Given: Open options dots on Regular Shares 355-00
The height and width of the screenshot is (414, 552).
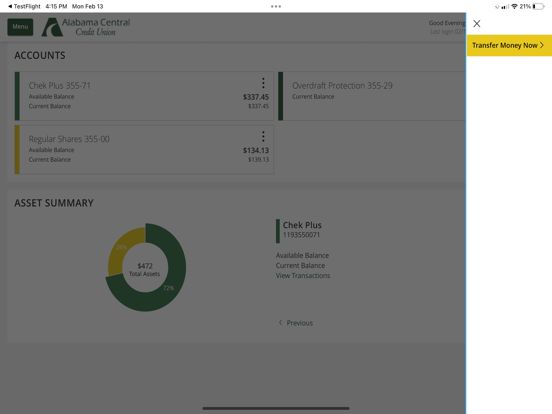Looking at the screenshot, I should point(263,137).
